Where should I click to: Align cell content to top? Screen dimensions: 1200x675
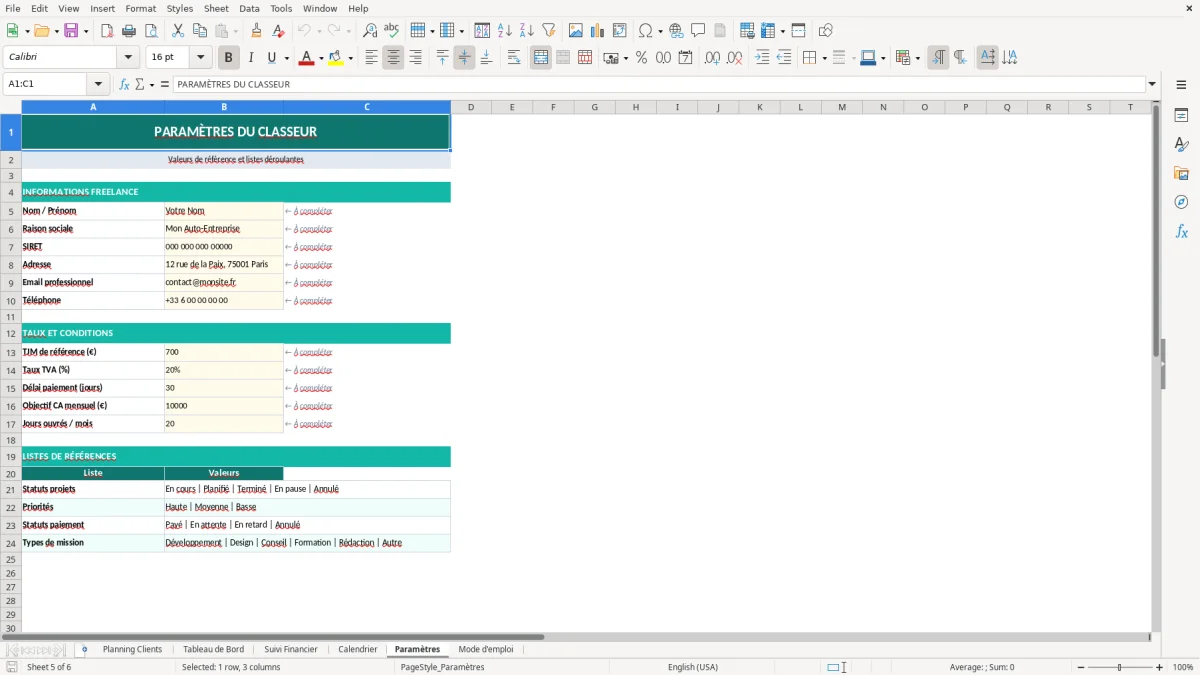pyautogui.click(x=442, y=58)
